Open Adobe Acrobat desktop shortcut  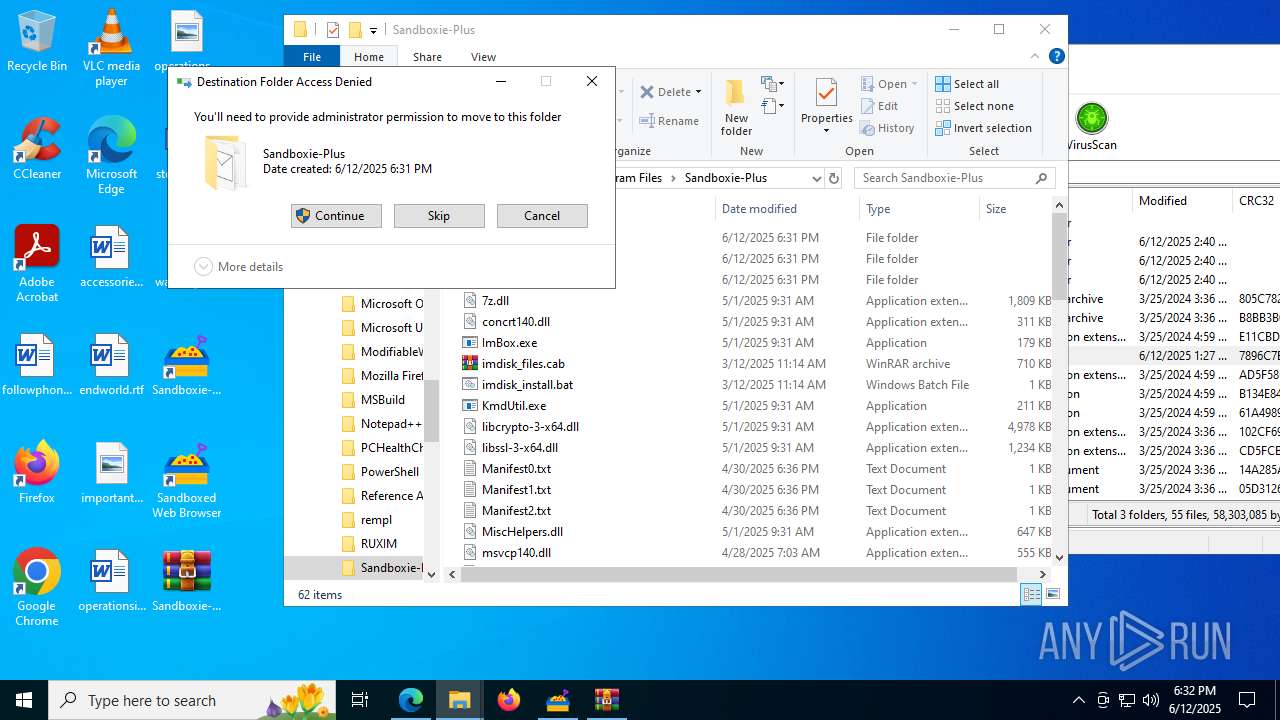[x=37, y=264]
